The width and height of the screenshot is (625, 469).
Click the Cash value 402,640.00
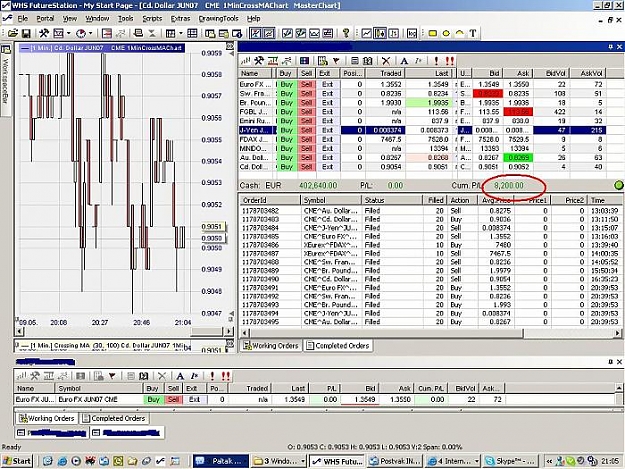[x=318, y=185]
